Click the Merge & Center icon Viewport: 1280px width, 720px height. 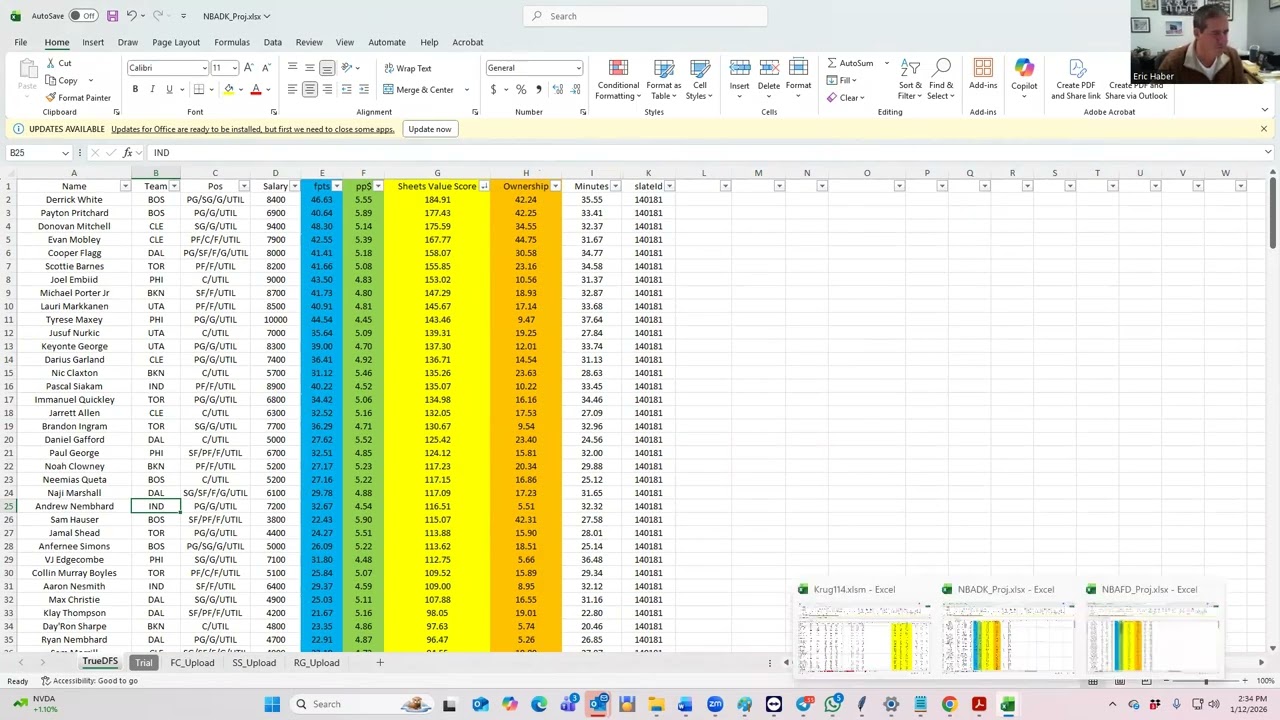(x=389, y=90)
